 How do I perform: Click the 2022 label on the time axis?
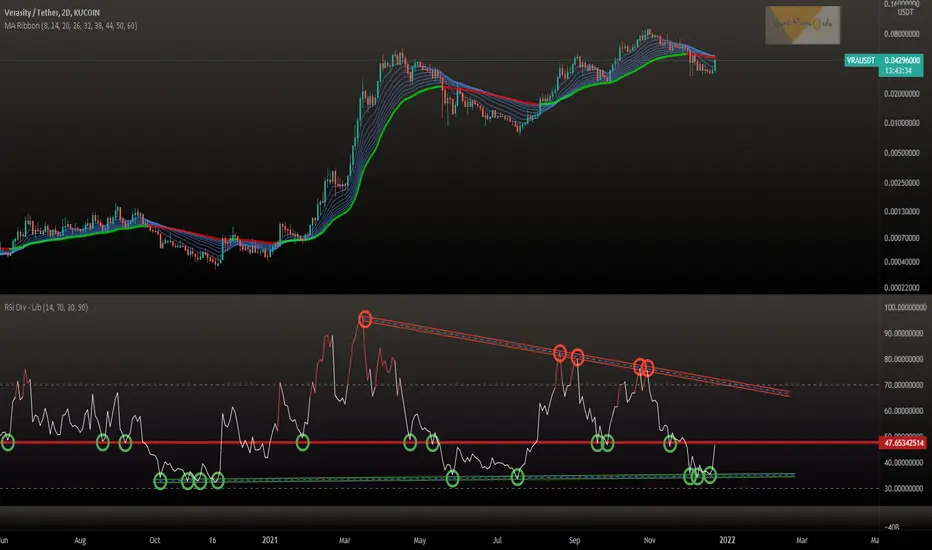click(727, 540)
